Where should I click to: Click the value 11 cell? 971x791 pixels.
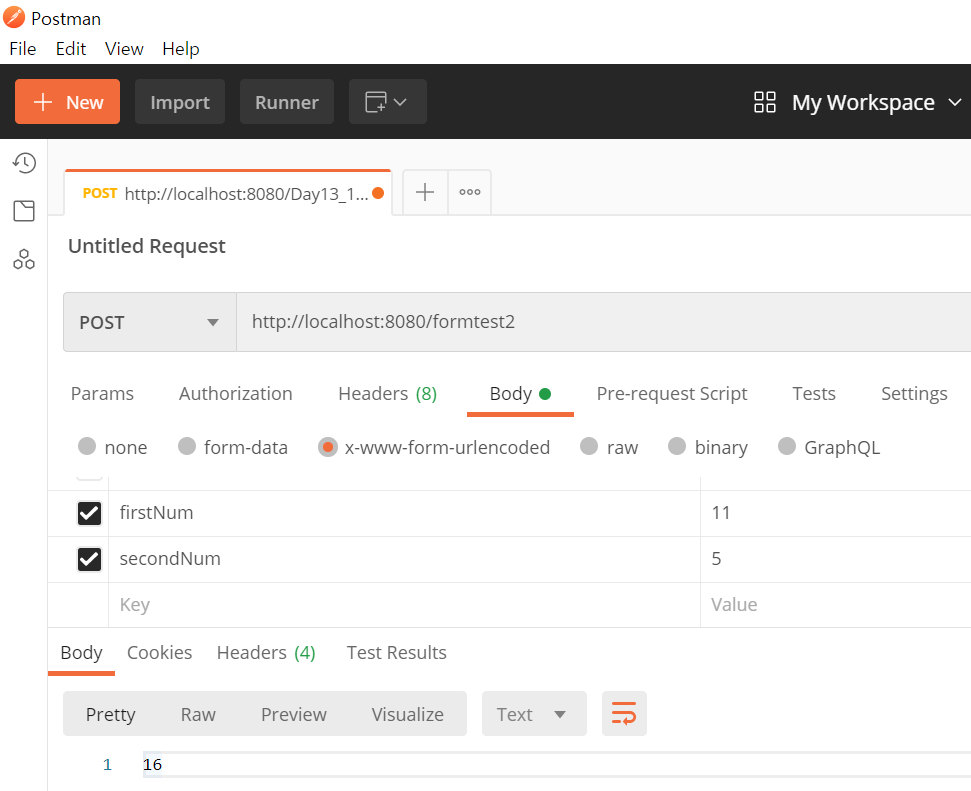point(836,513)
